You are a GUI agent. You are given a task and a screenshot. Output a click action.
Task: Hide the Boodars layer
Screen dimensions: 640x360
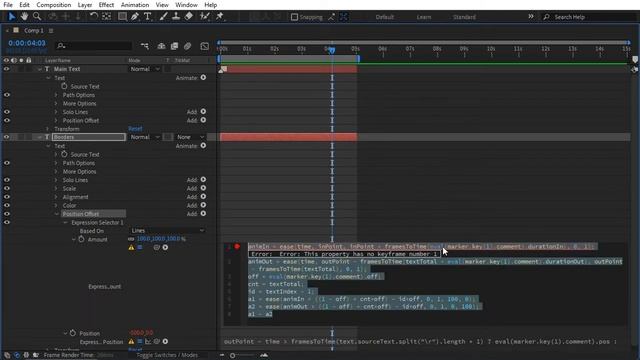pyautogui.click(x=6, y=137)
